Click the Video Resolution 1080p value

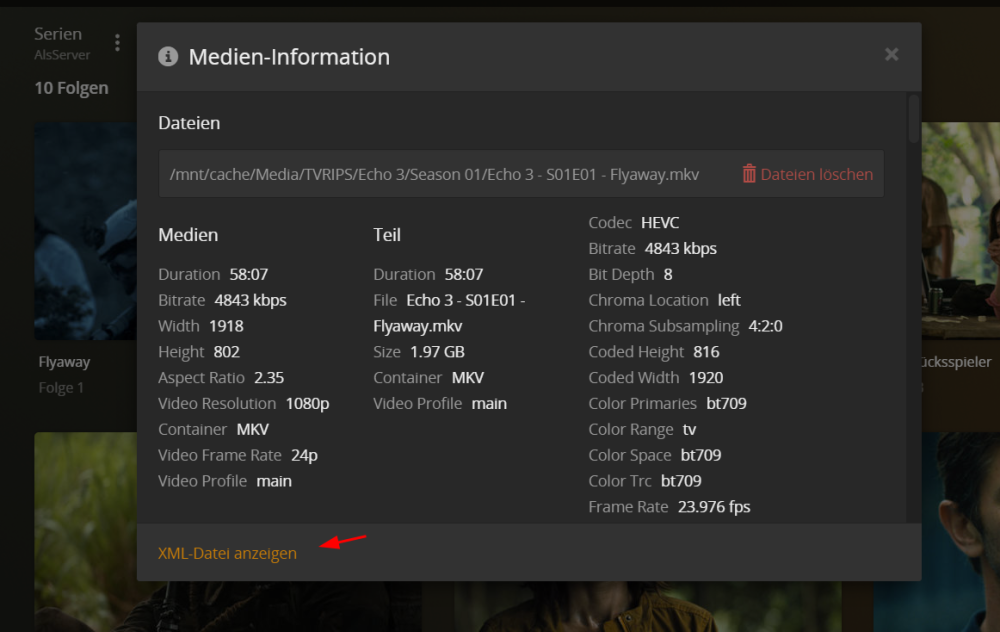pos(307,404)
